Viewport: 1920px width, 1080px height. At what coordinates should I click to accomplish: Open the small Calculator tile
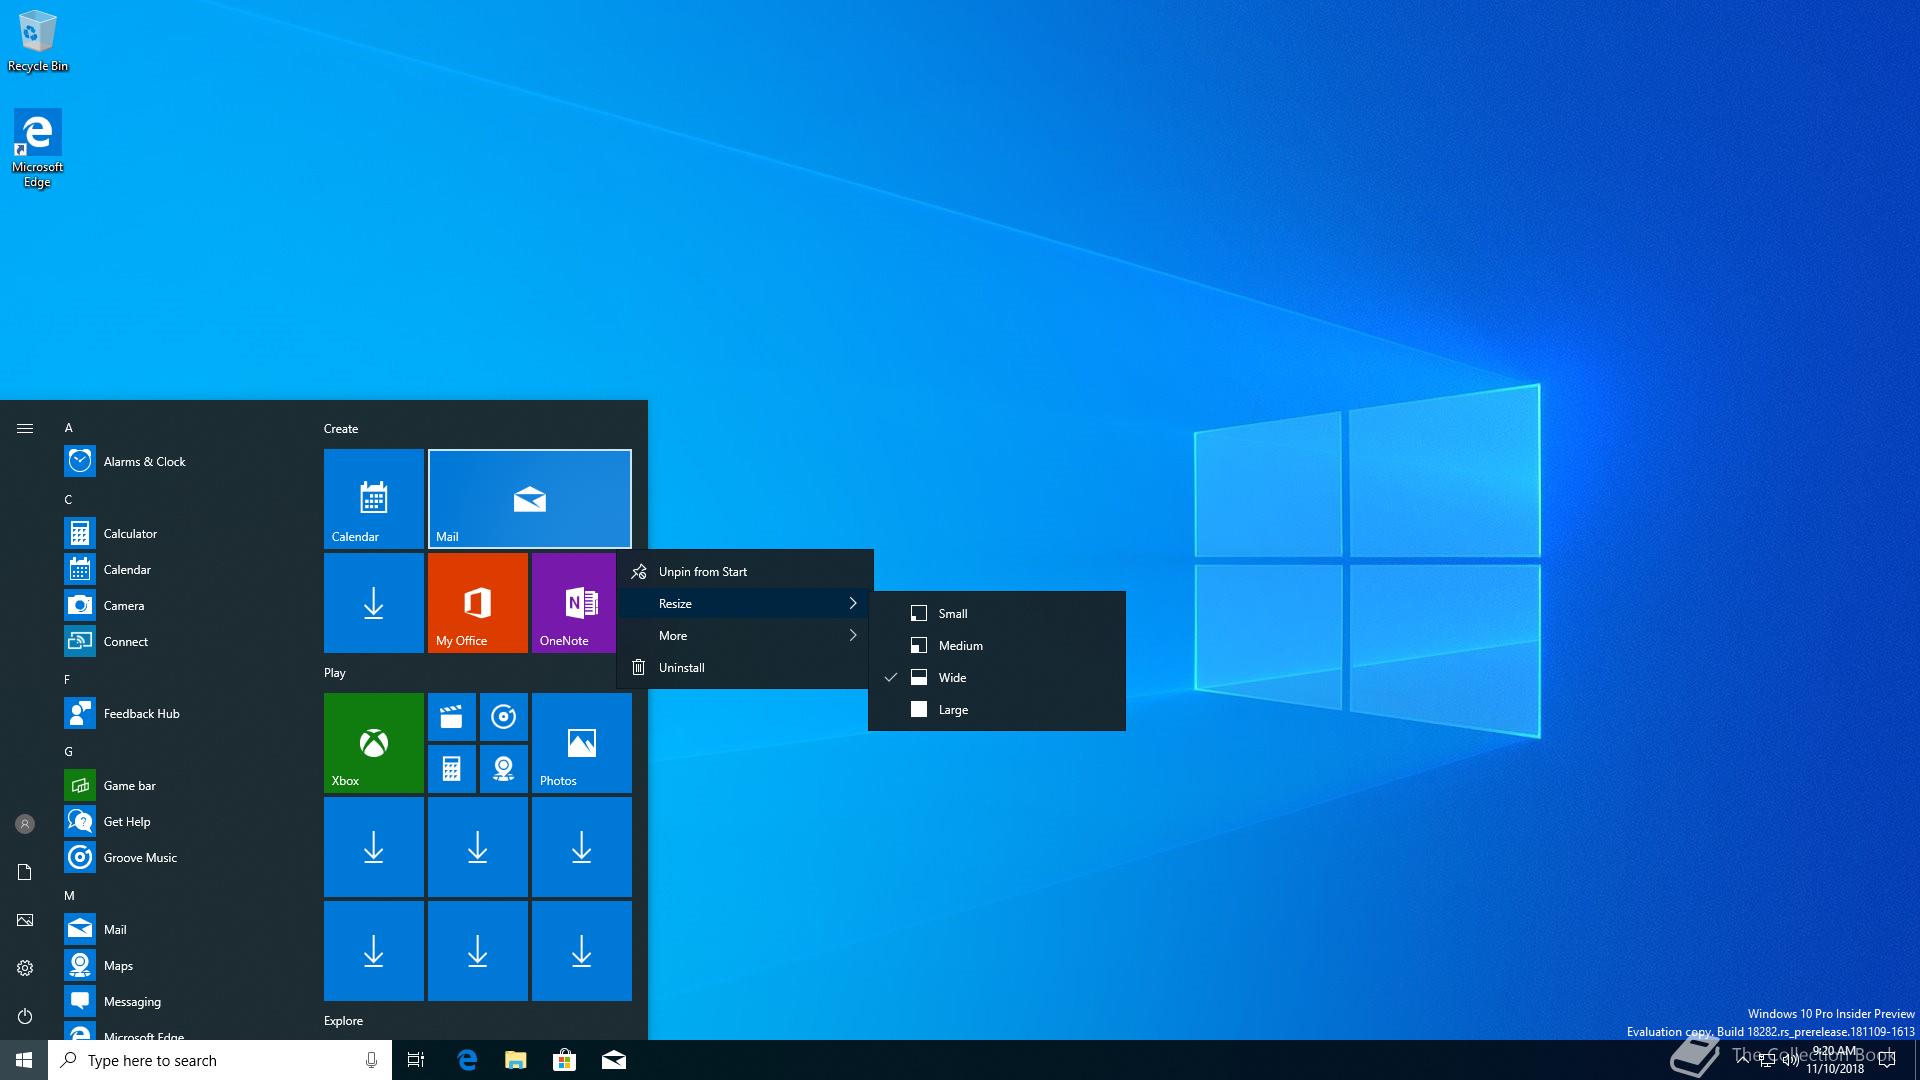pos(452,769)
